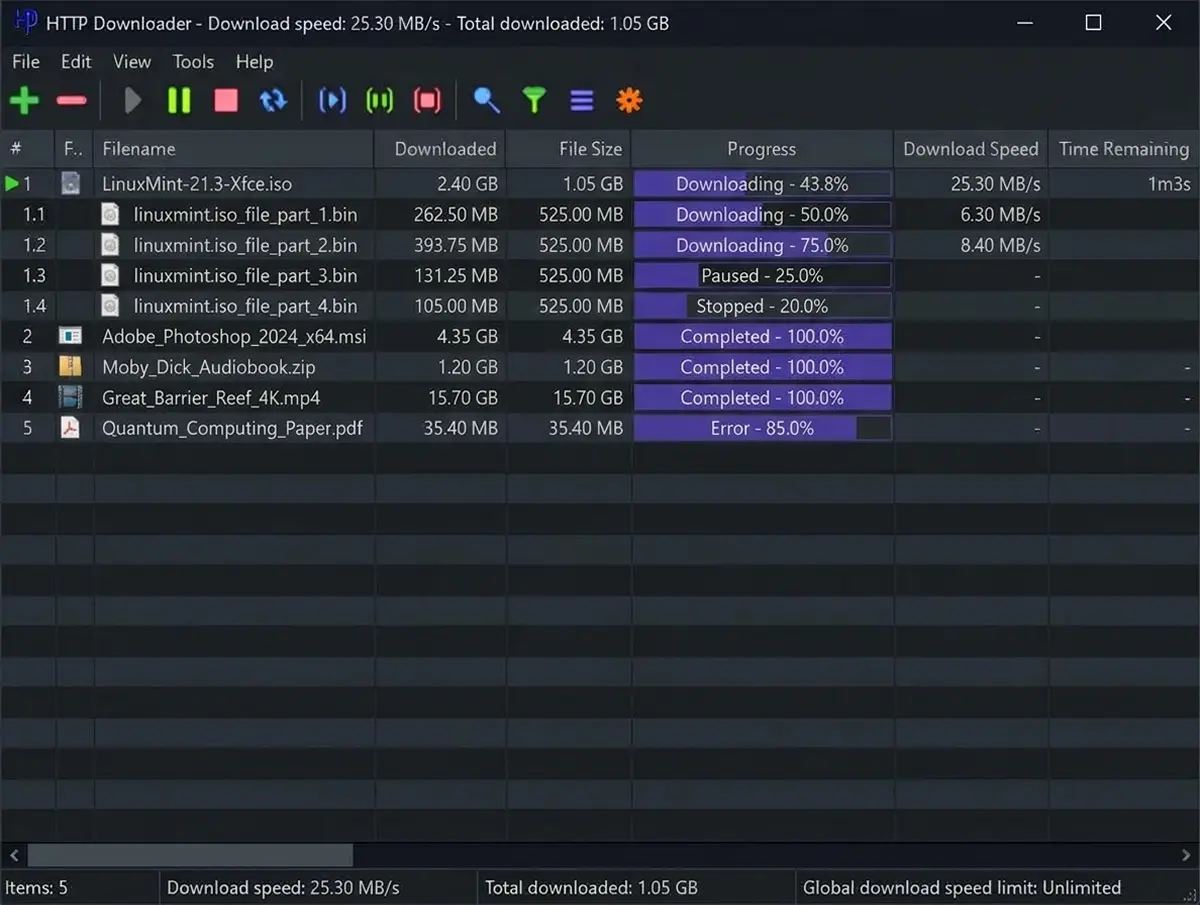
Task: Sort by the Progress column header
Action: point(763,149)
